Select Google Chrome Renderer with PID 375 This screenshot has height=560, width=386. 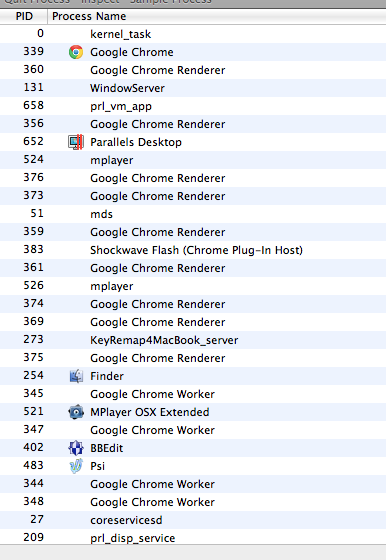[193, 358]
